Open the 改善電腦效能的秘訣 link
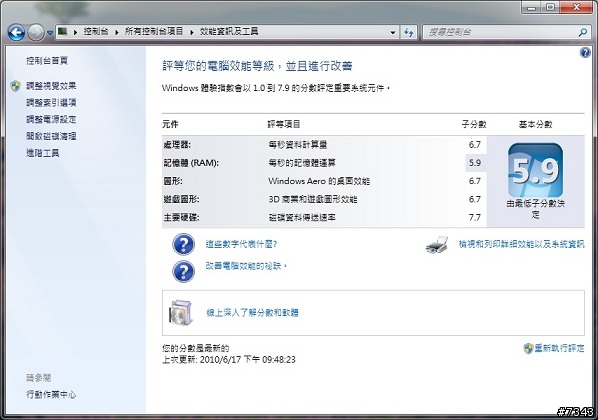This screenshot has height=420, width=598. click(246, 266)
